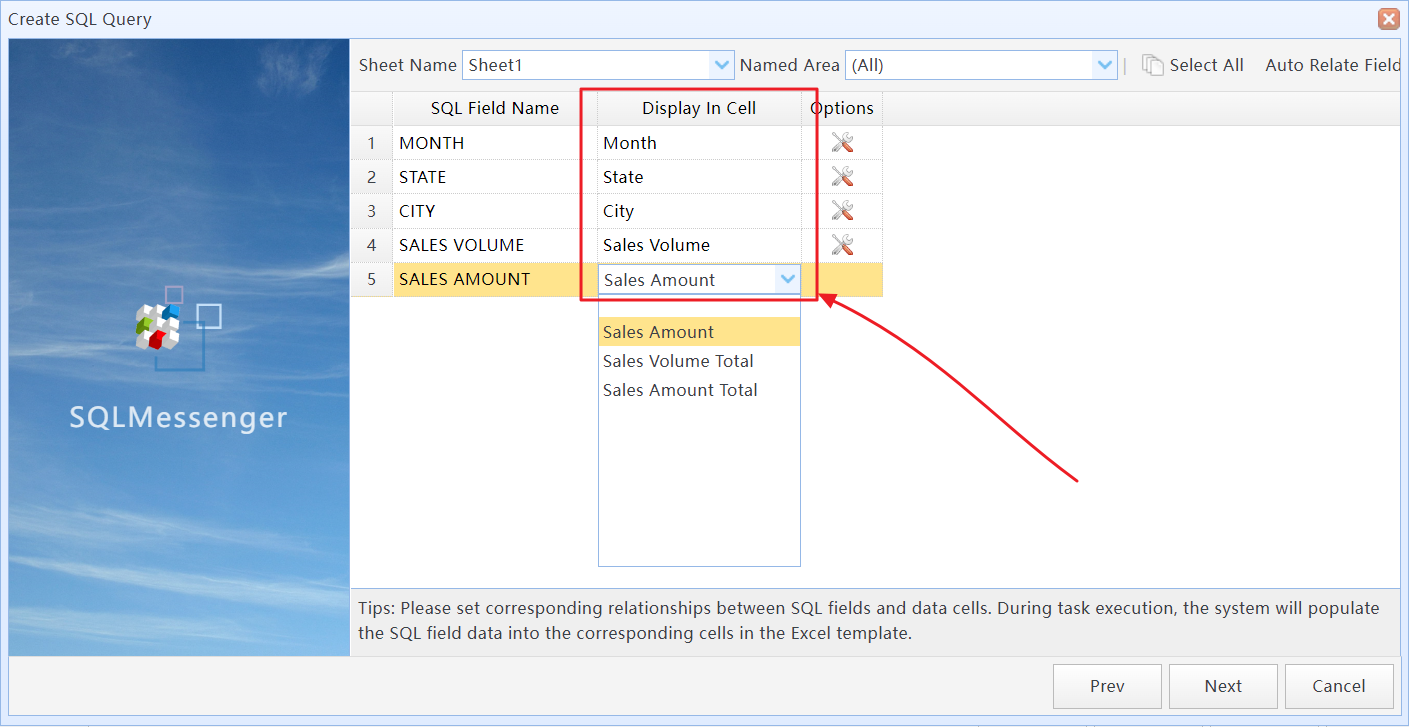Go back with the Prev button
The height and width of the screenshot is (727, 1409).
1107,686
